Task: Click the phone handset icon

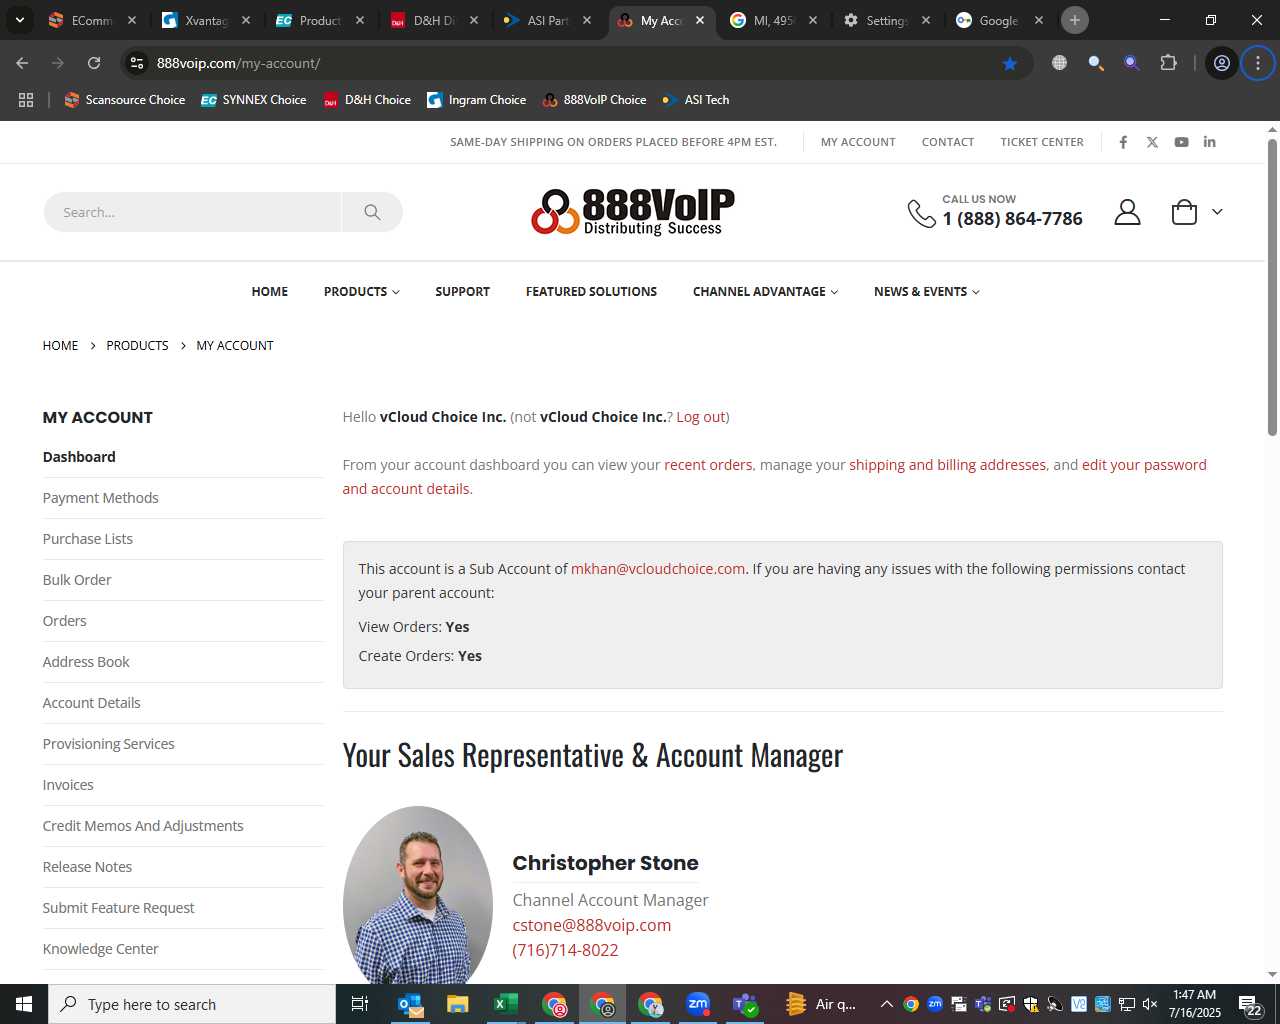Action: click(921, 213)
